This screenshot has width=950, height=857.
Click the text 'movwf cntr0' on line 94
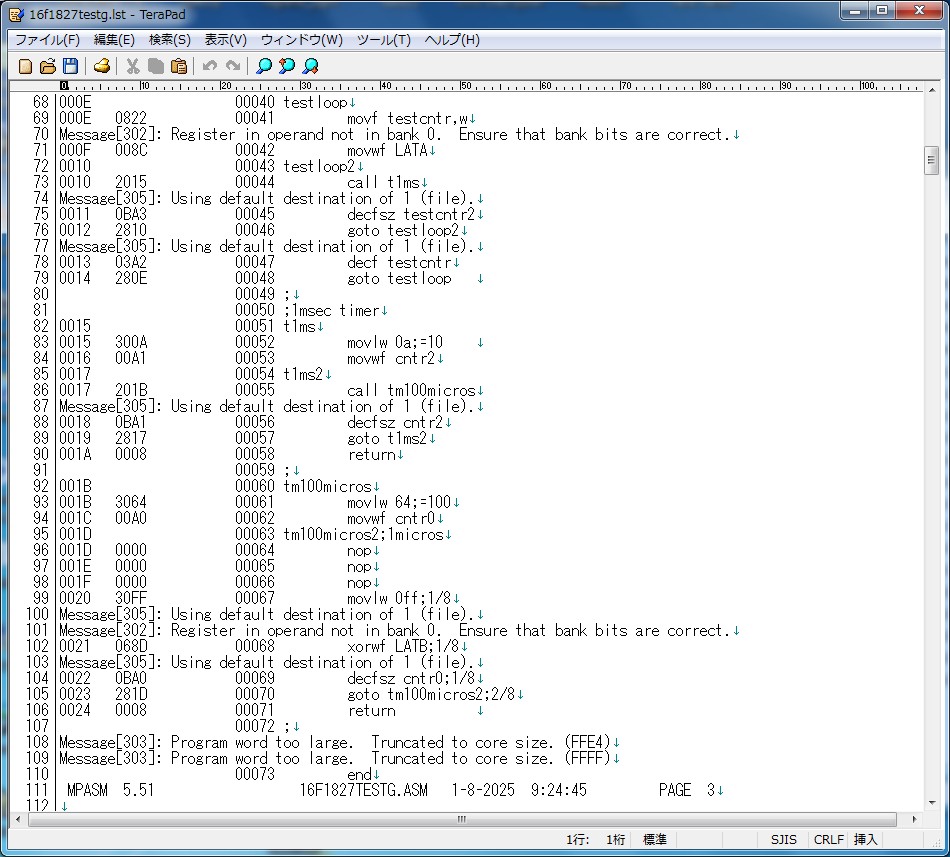tap(391, 518)
